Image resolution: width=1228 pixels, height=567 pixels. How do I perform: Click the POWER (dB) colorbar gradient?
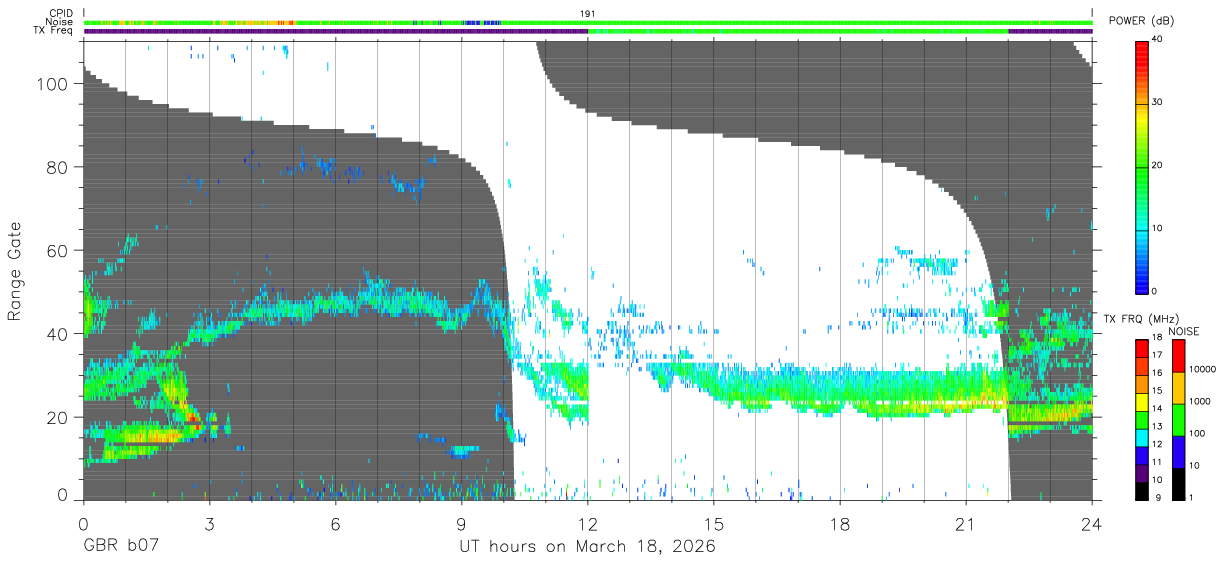coord(1142,166)
